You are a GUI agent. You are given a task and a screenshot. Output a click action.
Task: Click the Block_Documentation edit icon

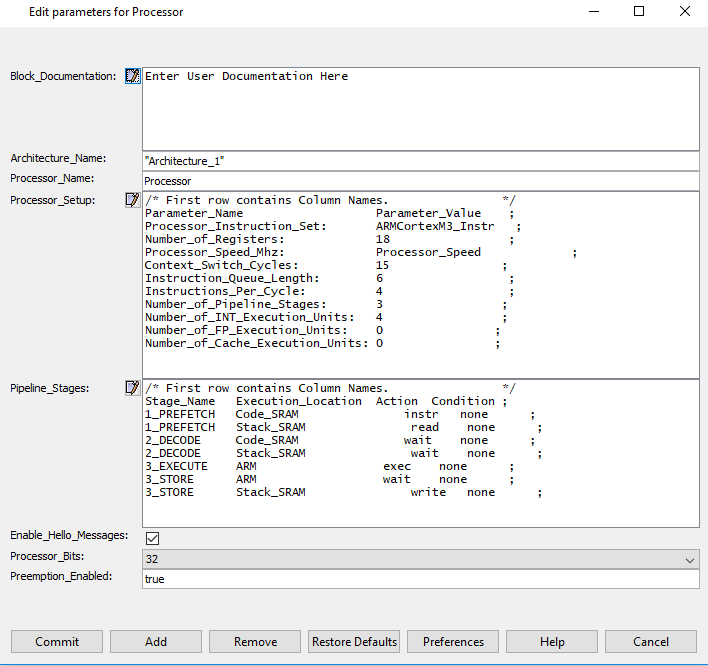[x=132, y=77]
